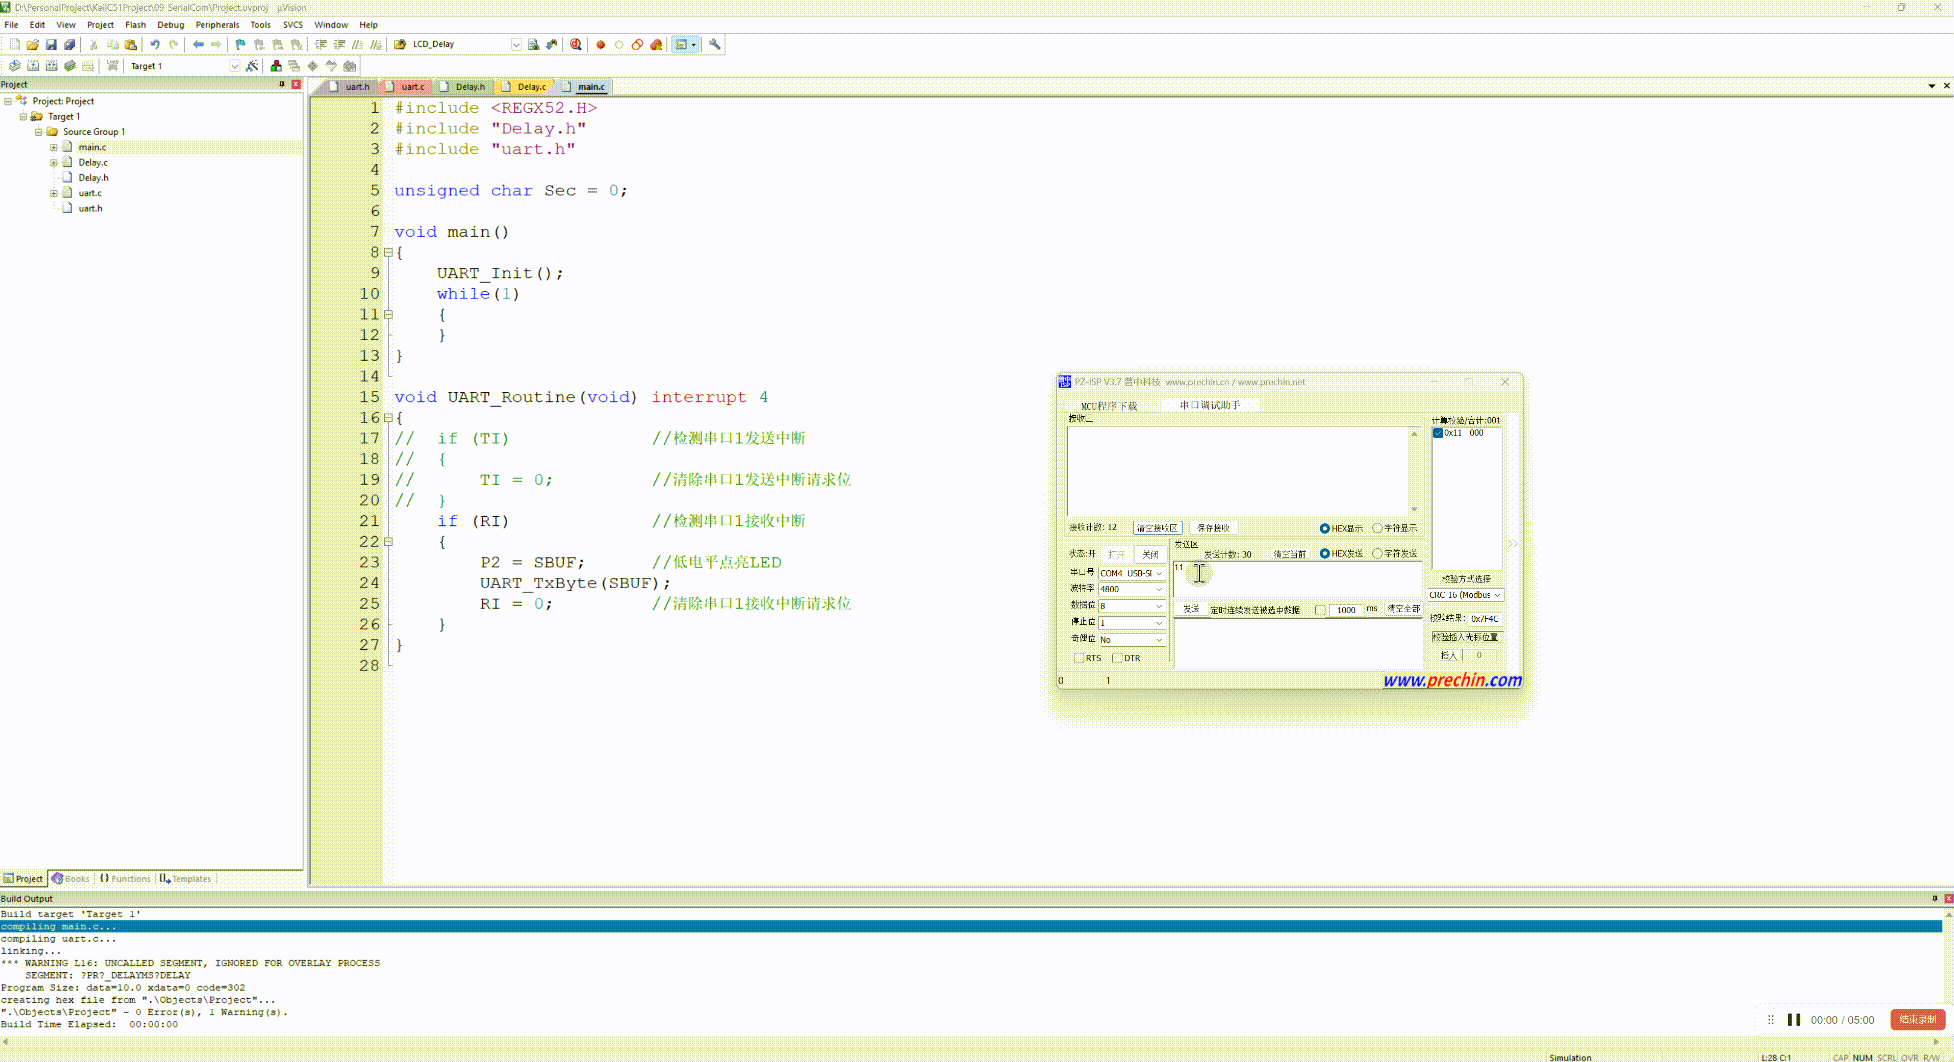Open the CRC 16 Modbus checksum dropdown

1466,595
